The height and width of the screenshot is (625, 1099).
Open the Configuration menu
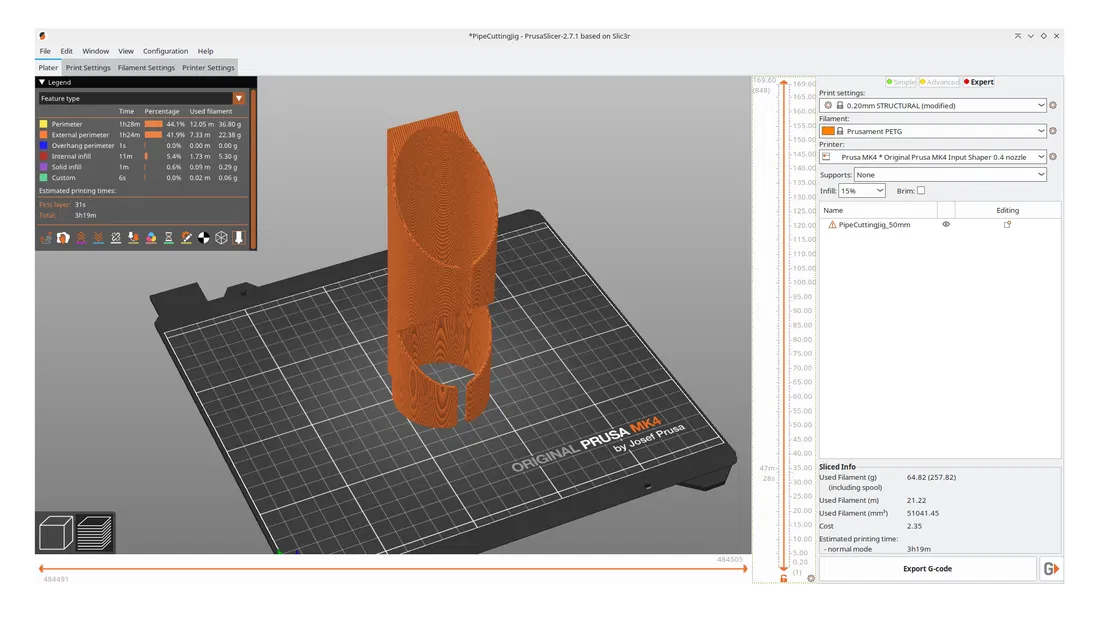[165, 51]
